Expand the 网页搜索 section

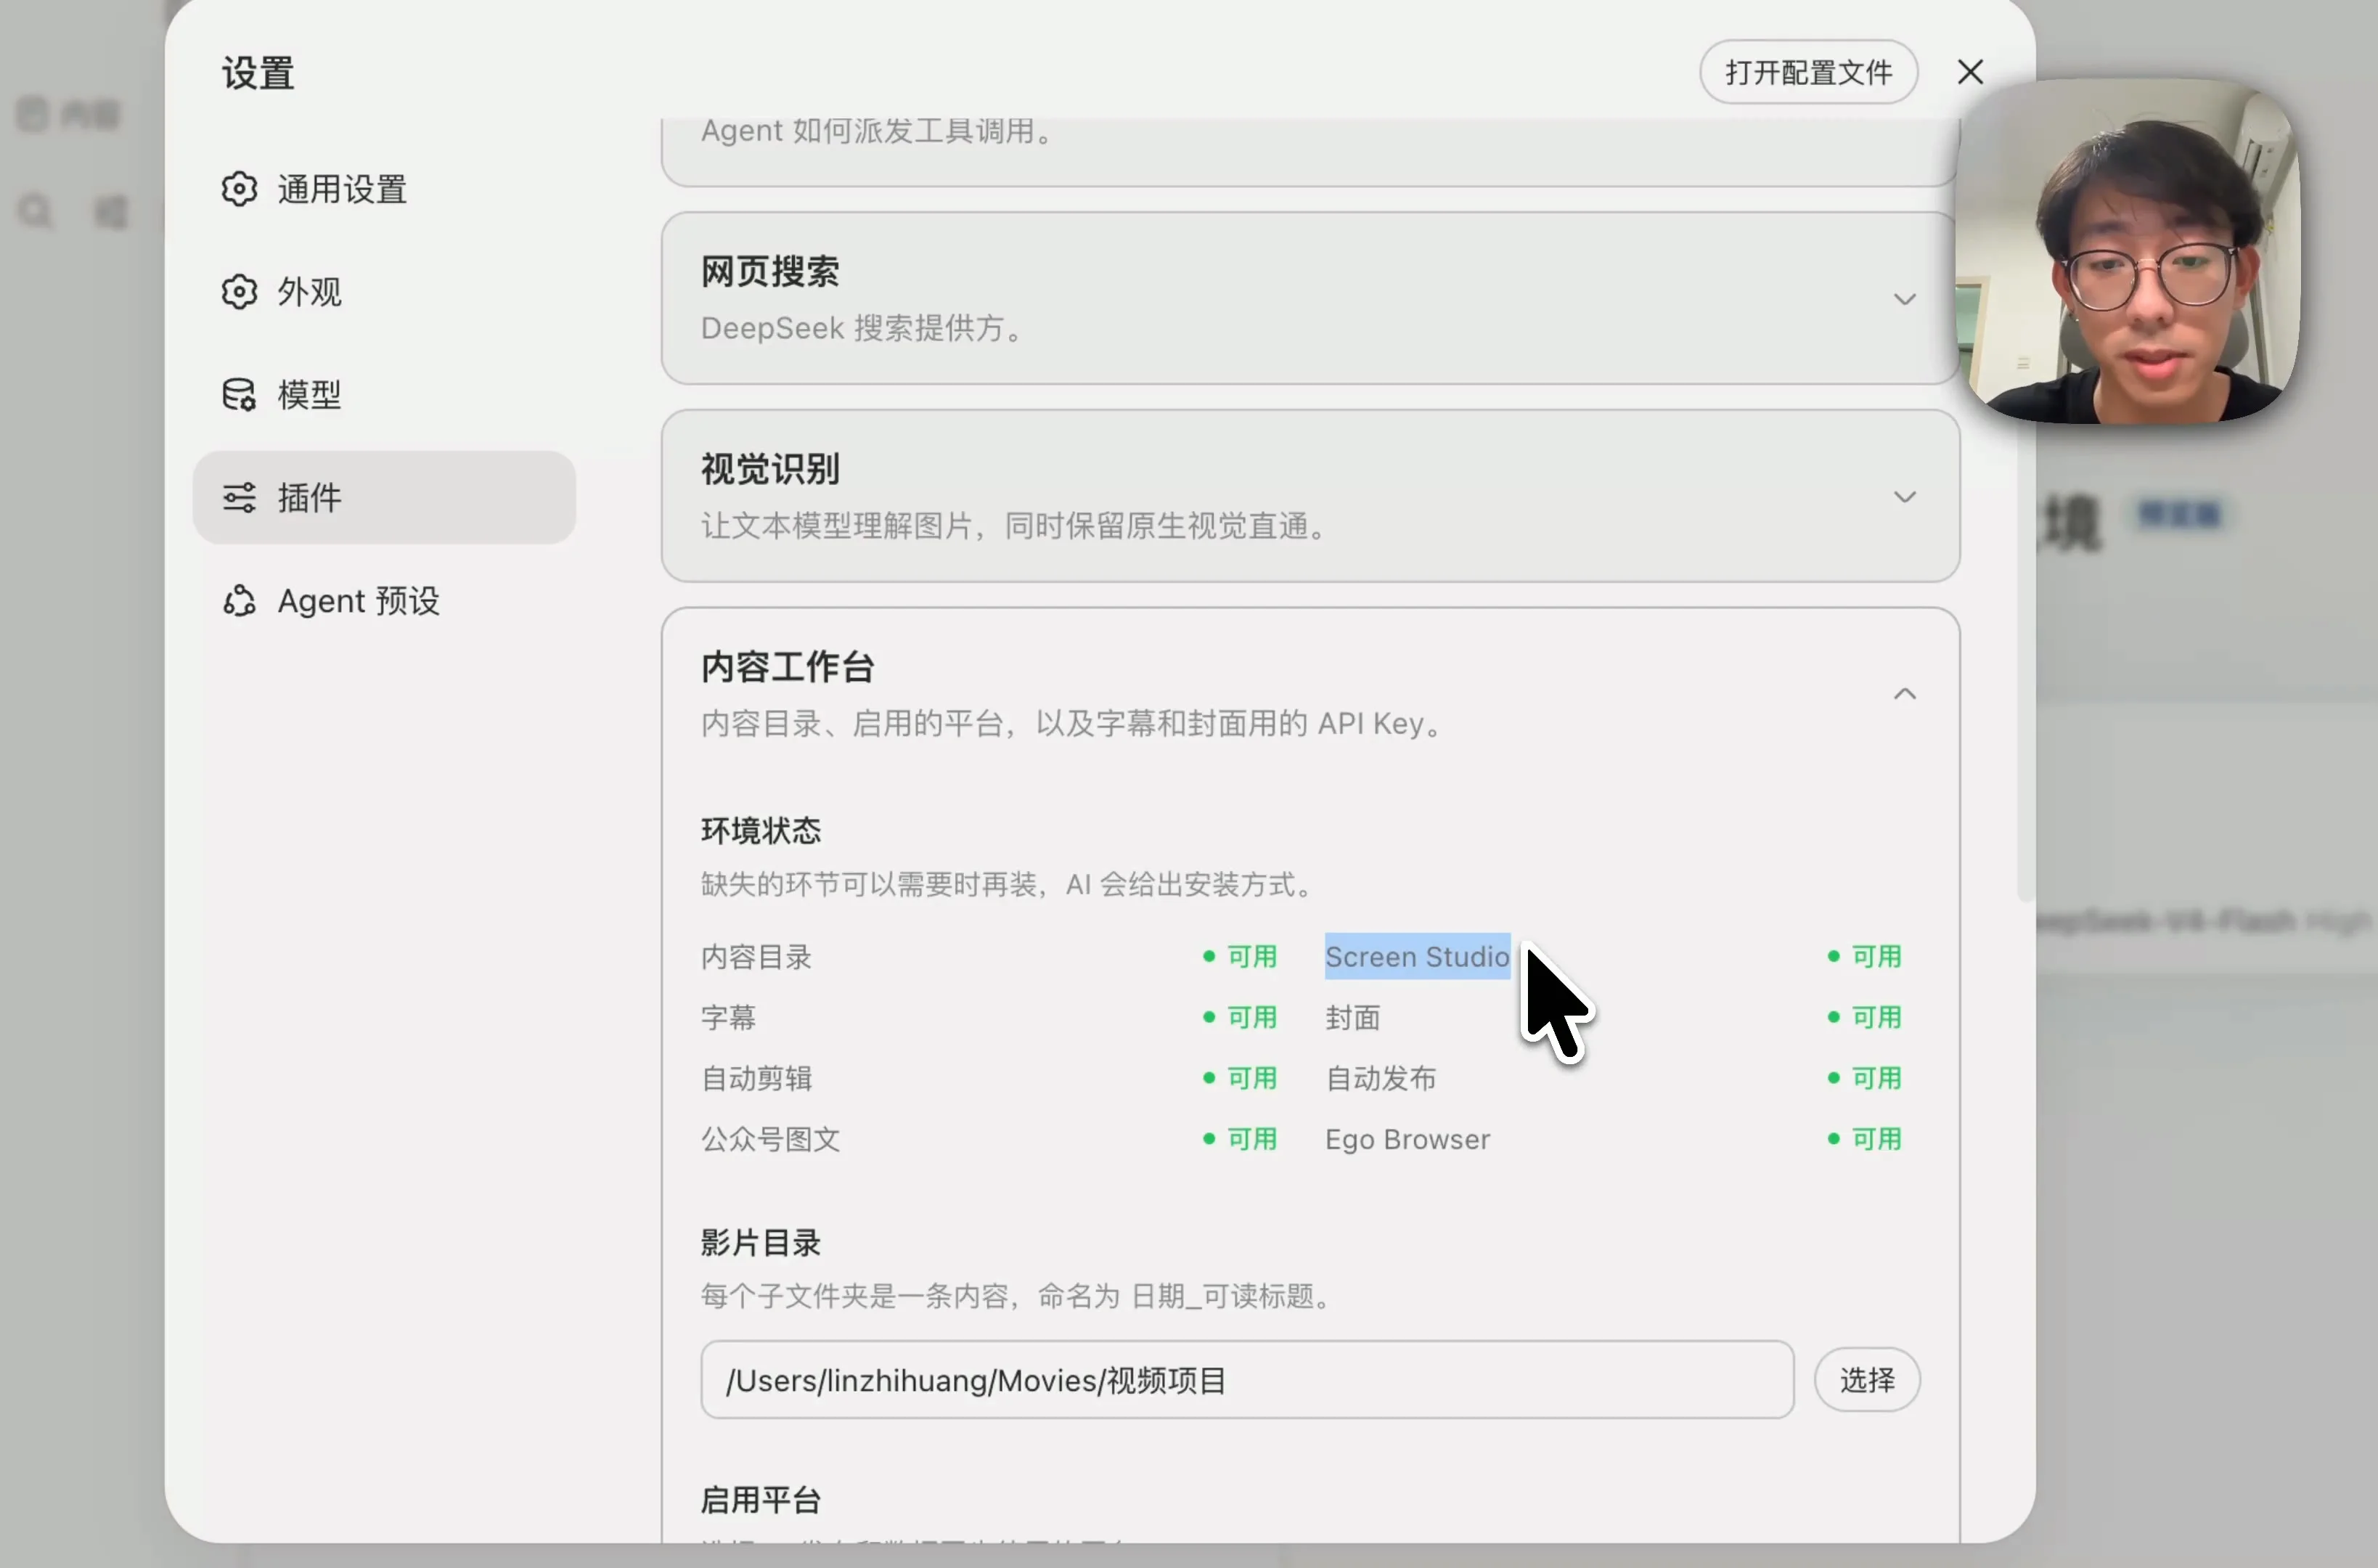1904,299
